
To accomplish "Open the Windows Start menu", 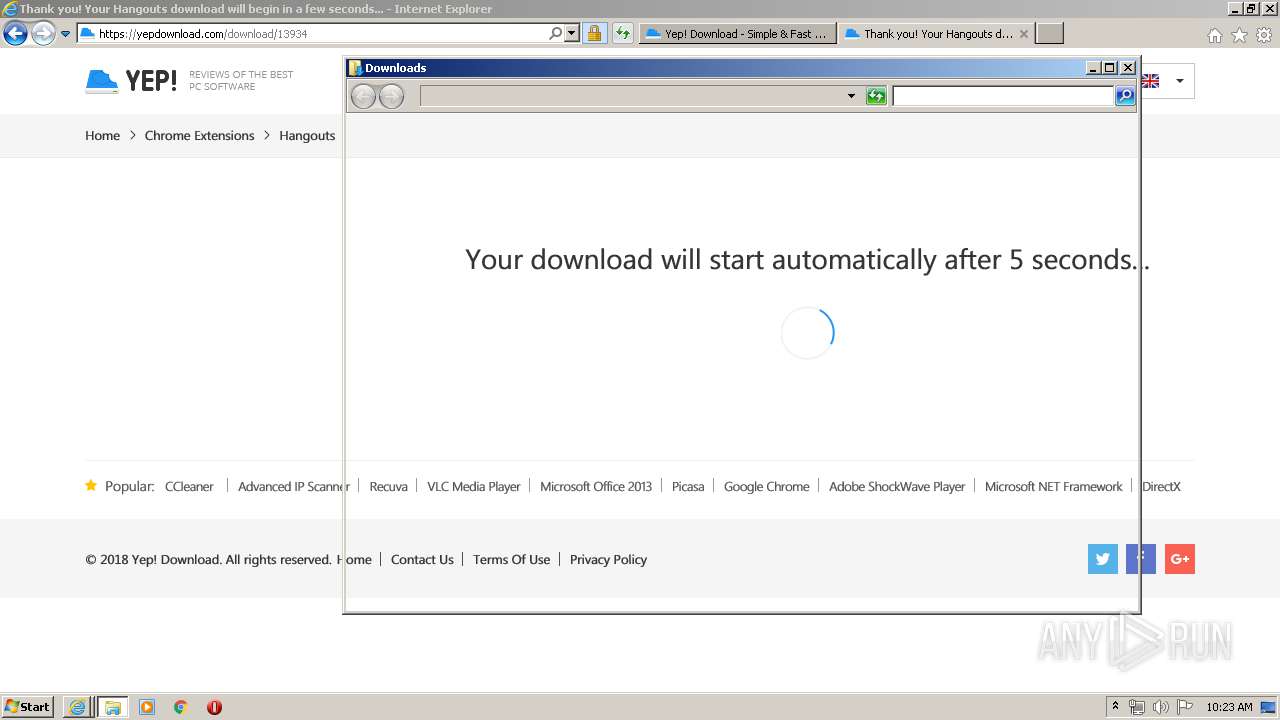I will tap(27, 707).
